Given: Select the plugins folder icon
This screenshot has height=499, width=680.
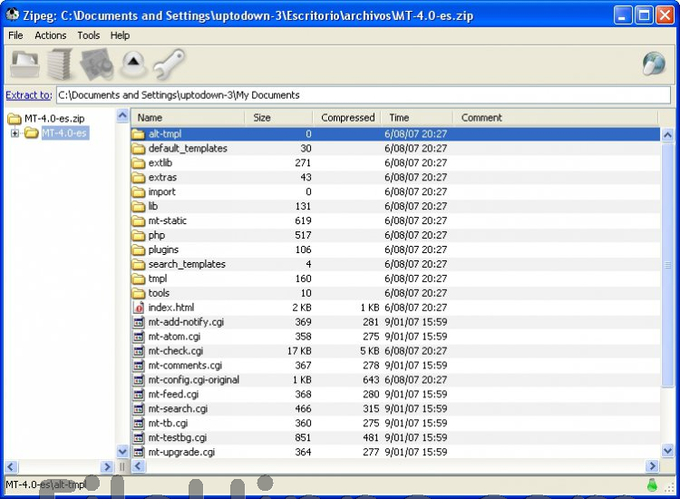Looking at the screenshot, I should tap(138, 250).
